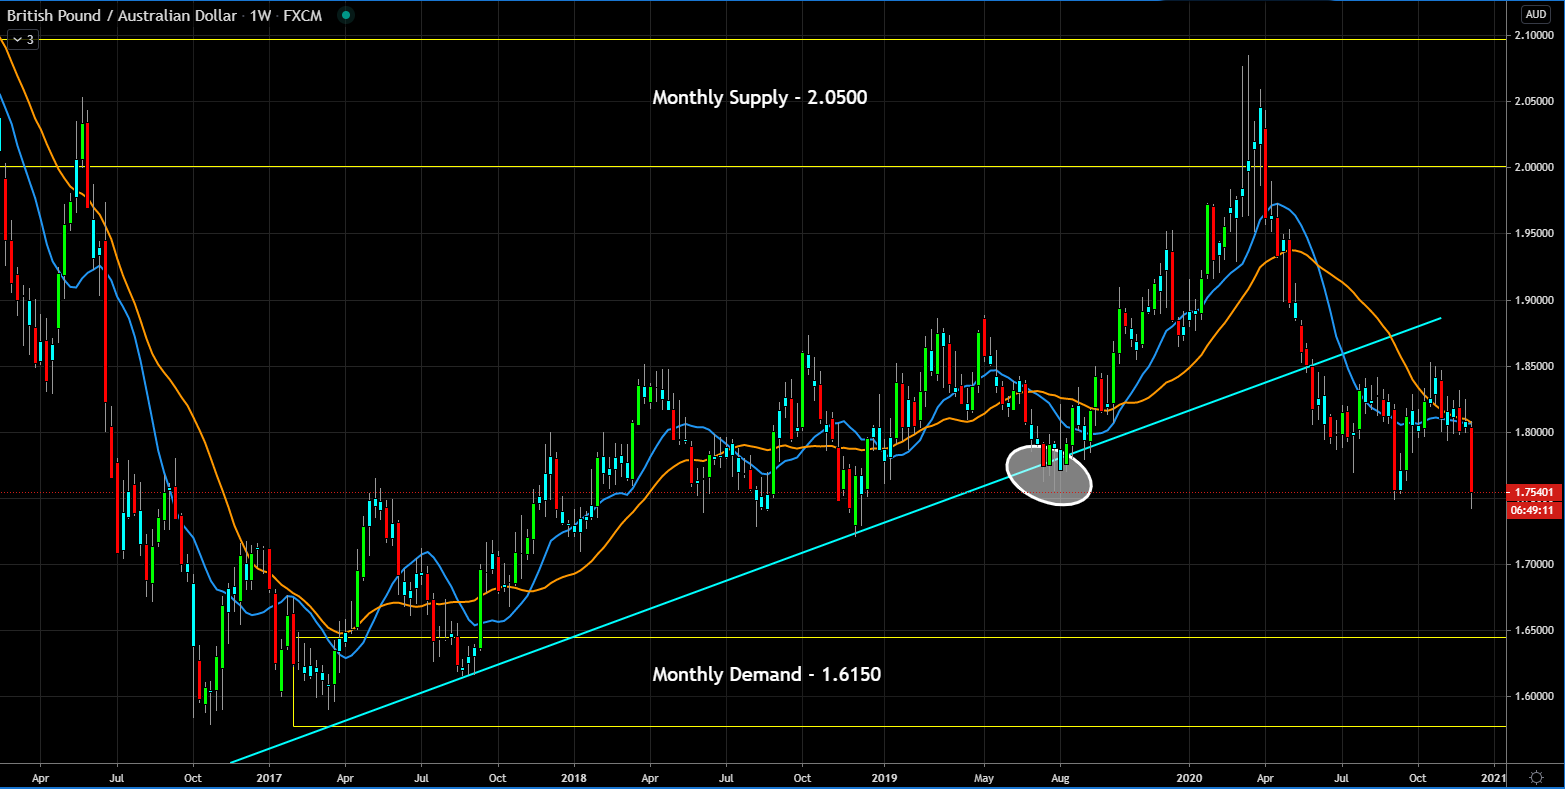The height and width of the screenshot is (789, 1565).
Task: Select the Monthly Supply - 2.0500 text annotation
Action: (760, 98)
